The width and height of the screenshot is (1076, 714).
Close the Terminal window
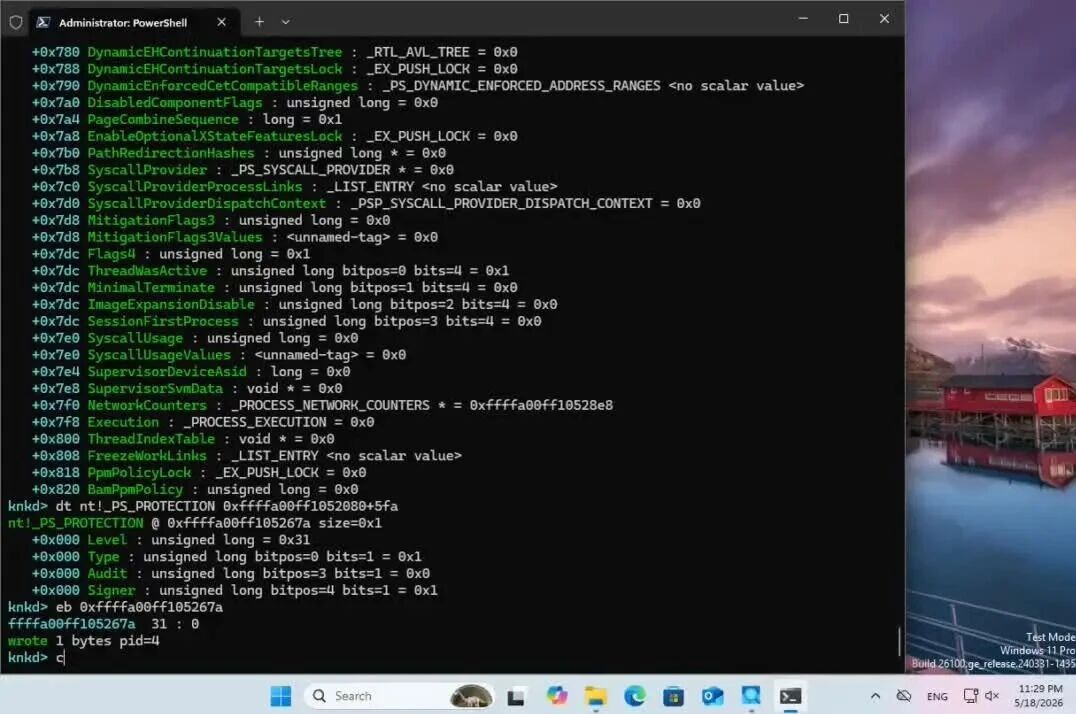[884, 19]
